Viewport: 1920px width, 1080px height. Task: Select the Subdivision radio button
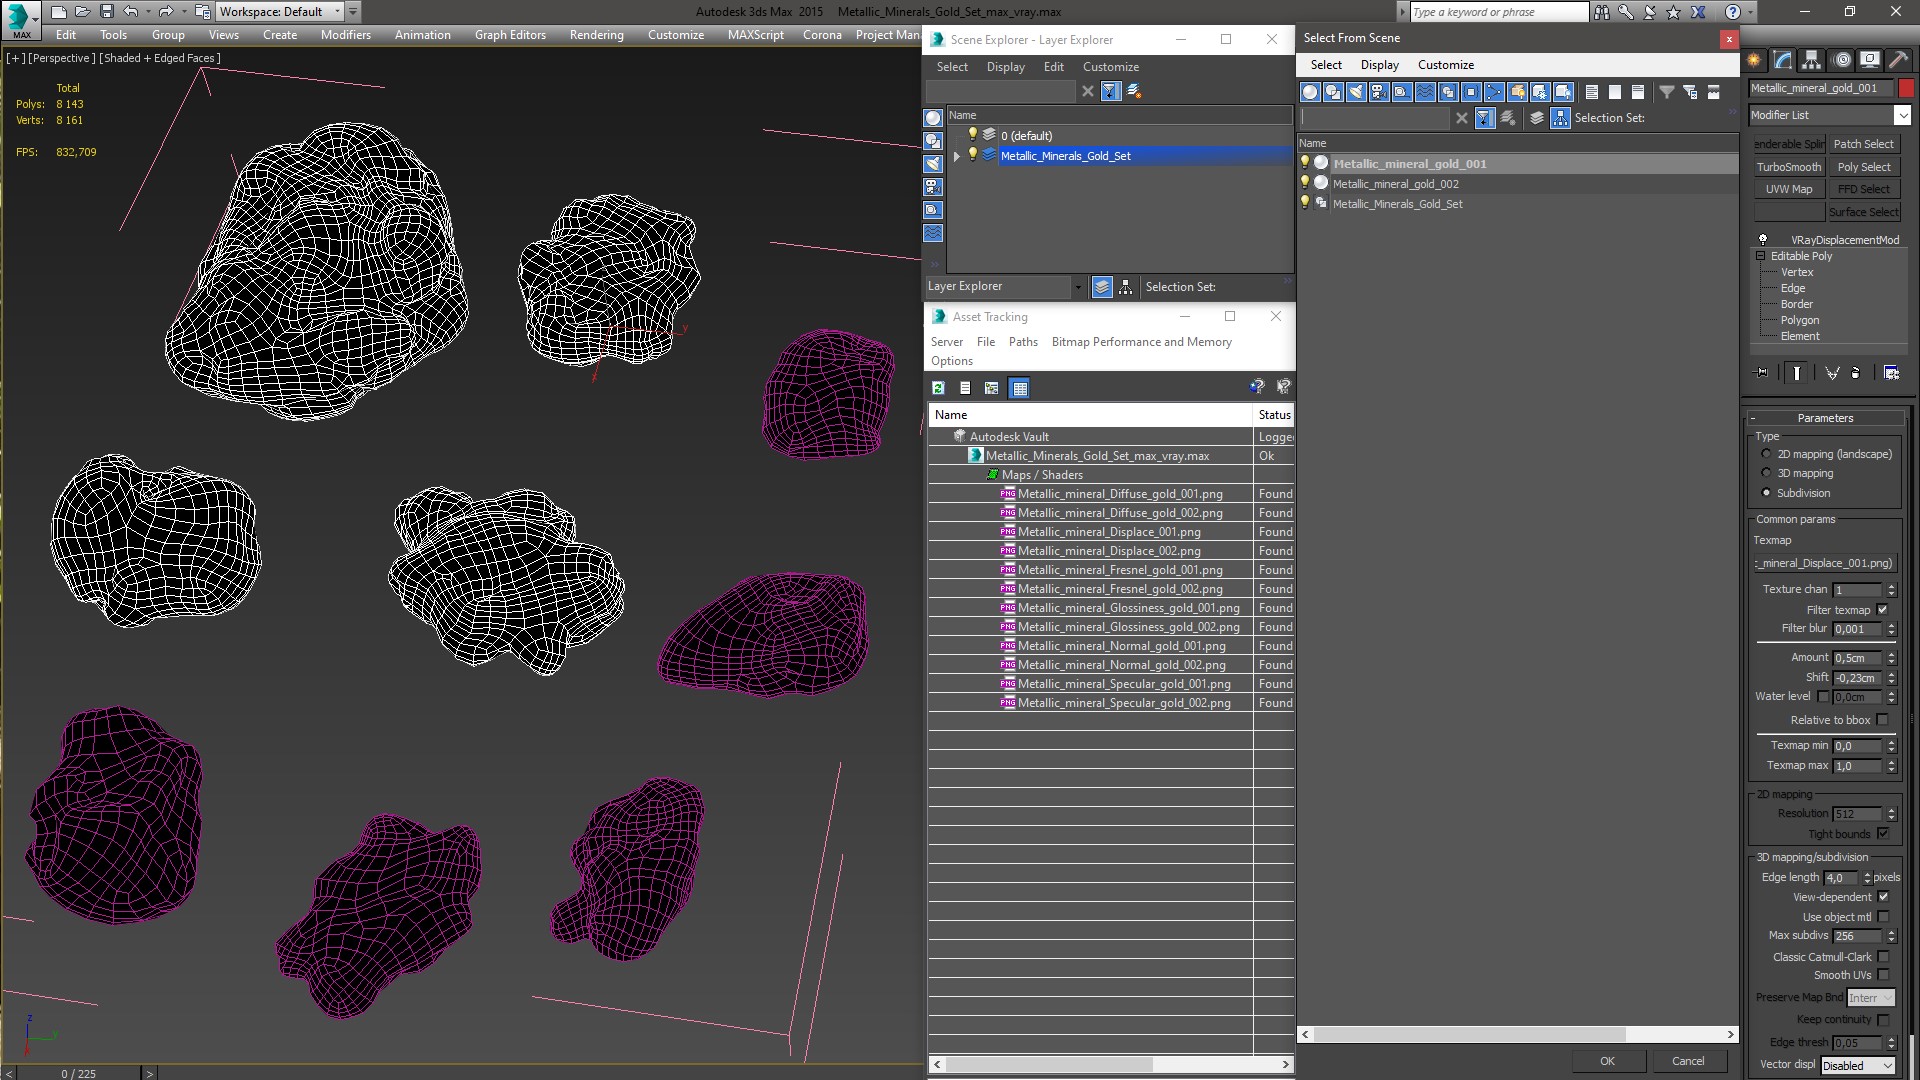click(x=1766, y=493)
